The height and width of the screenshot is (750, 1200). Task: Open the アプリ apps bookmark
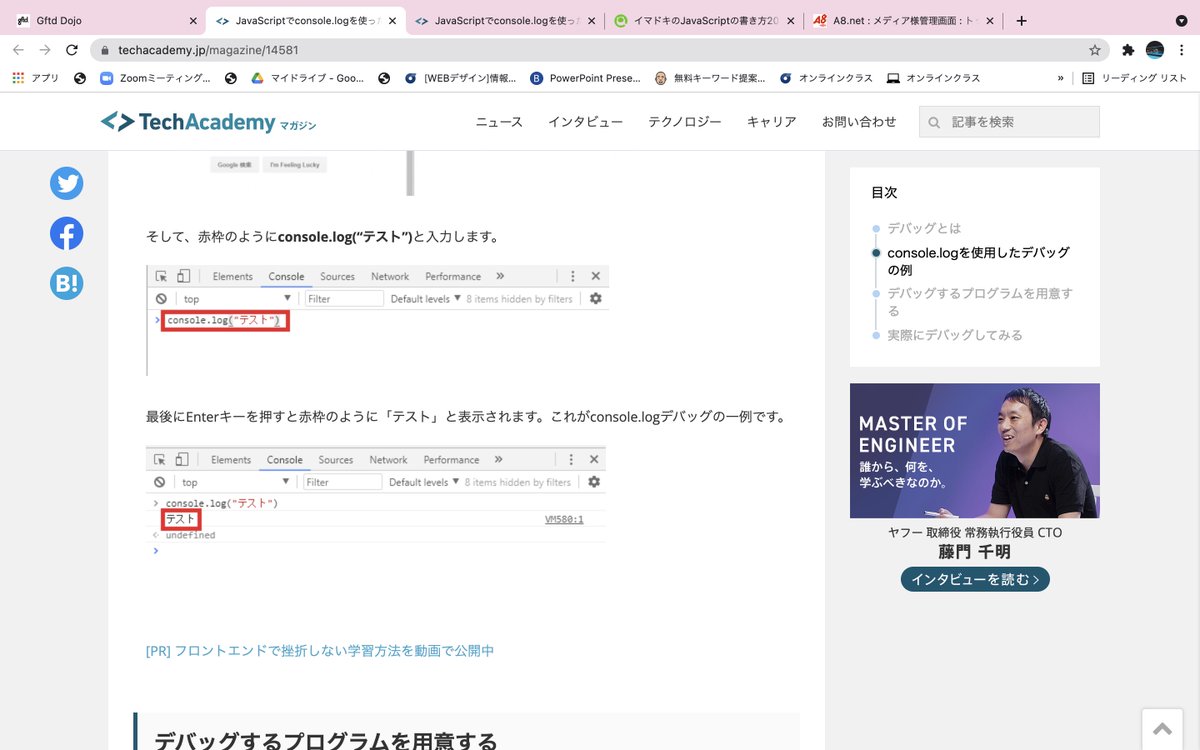[35, 78]
